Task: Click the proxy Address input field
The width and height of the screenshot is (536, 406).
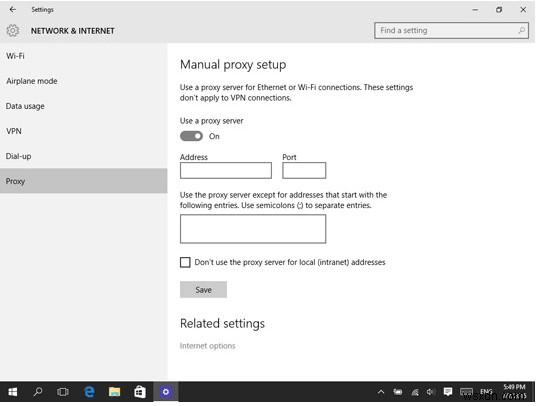Action: pos(226,170)
